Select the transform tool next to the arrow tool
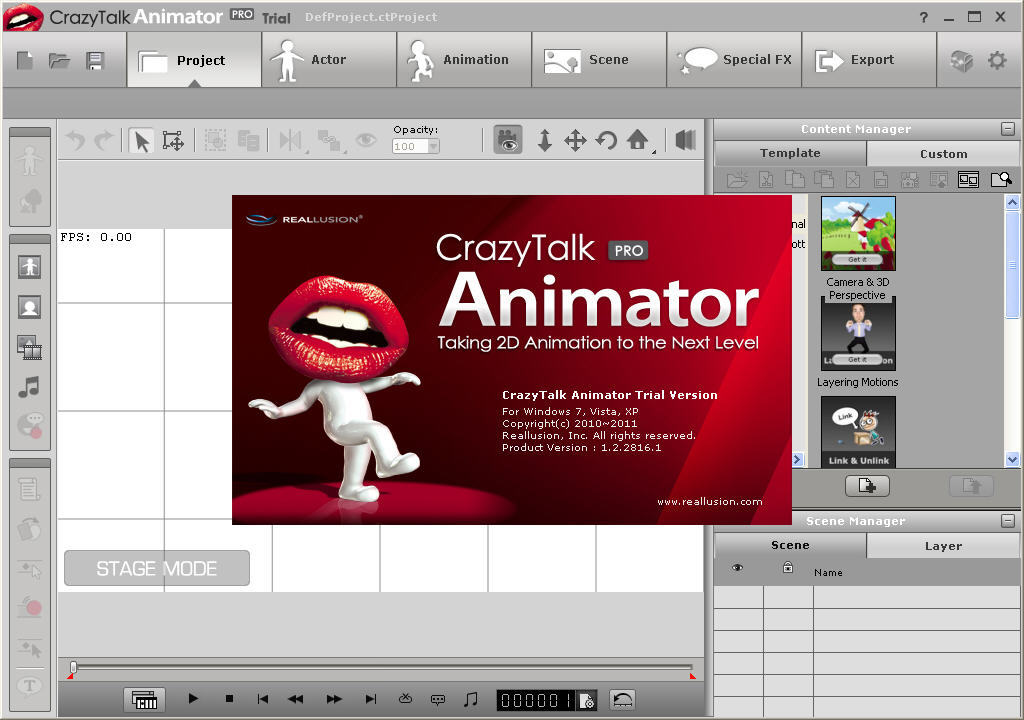Image resolution: width=1024 pixels, height=720 pixels. pyautogui.click(x=174, y=141)
